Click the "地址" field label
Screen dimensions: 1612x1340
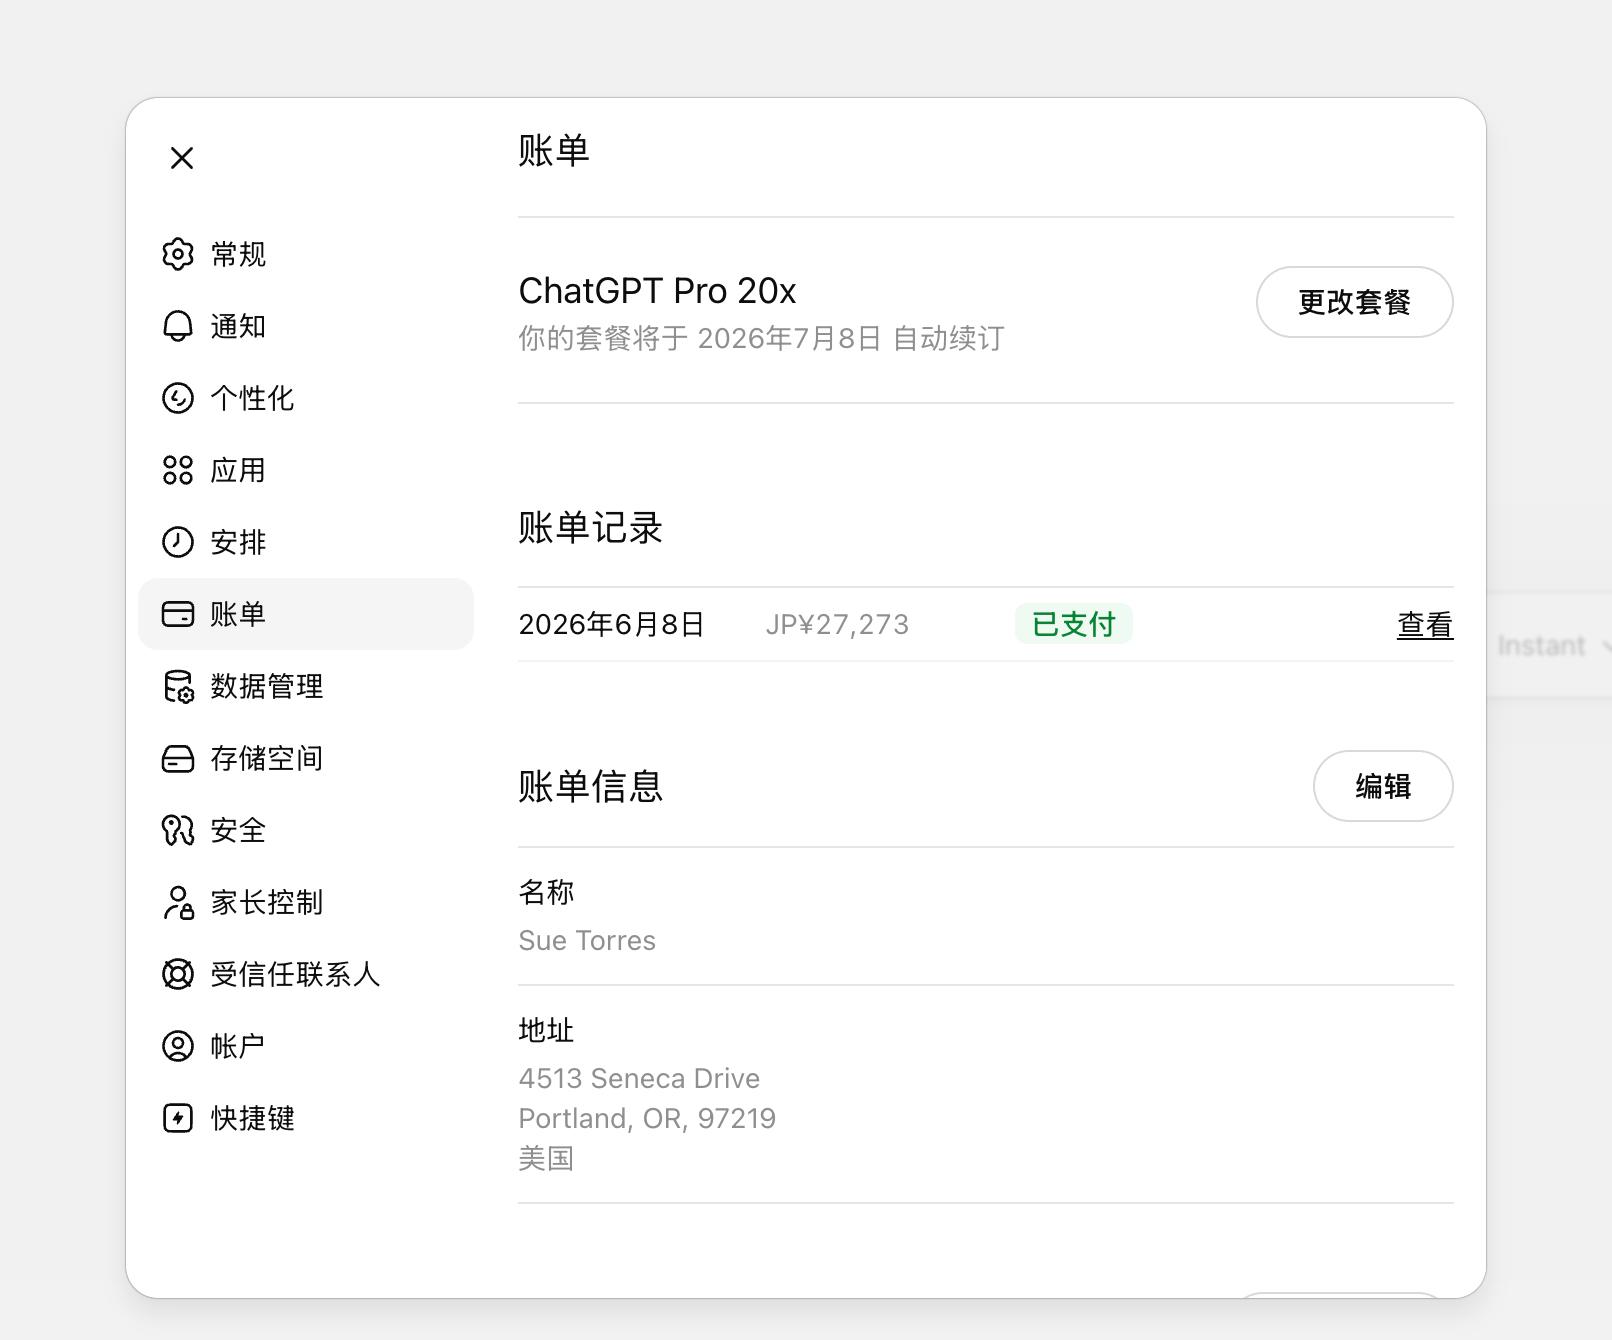tap(546, 1030)
